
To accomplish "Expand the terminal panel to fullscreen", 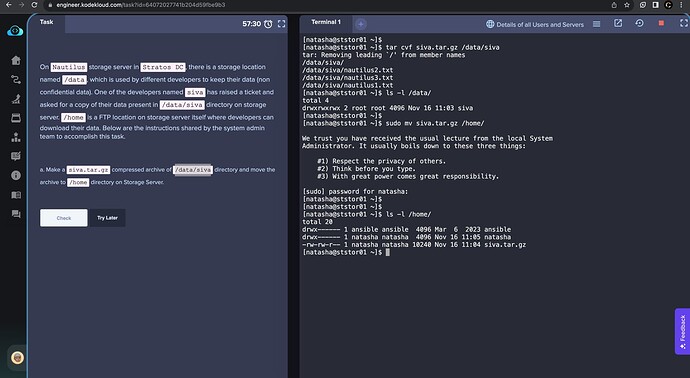I will pyautogui.click(x=683, y=23).
